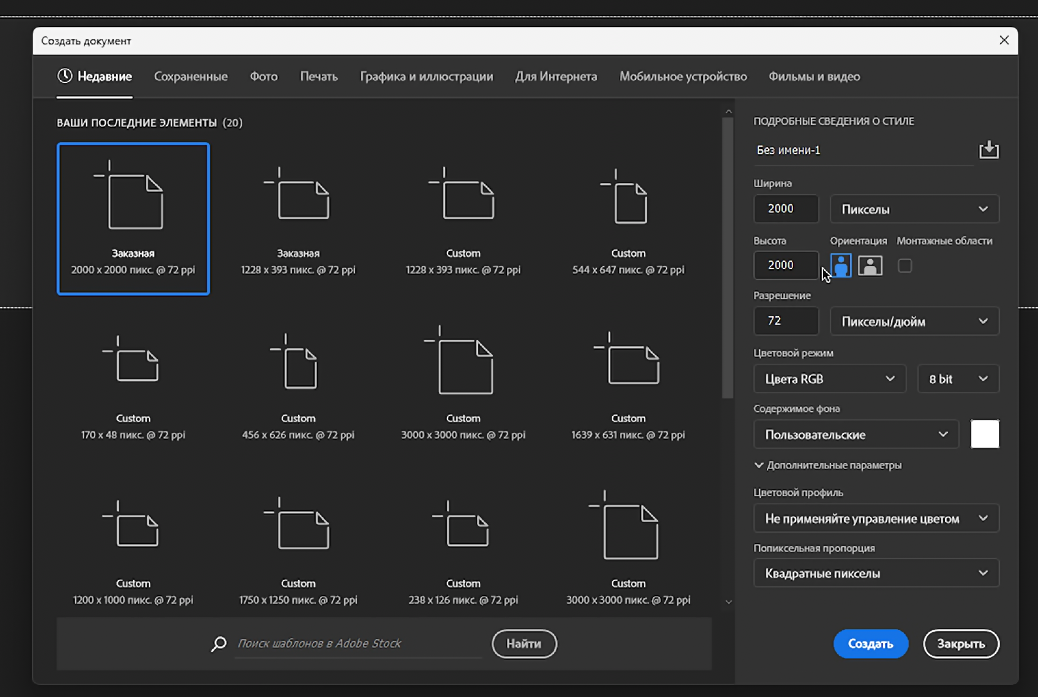Click the Найти search button
1038x697 pixels.
pyautogui.click(x=524, y=643)
